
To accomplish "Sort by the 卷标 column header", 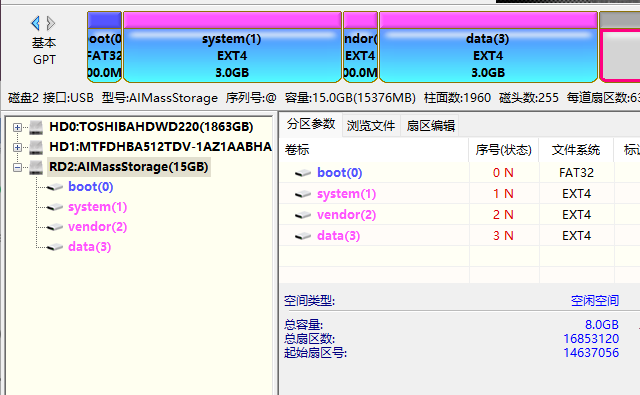I will (374, 150).
